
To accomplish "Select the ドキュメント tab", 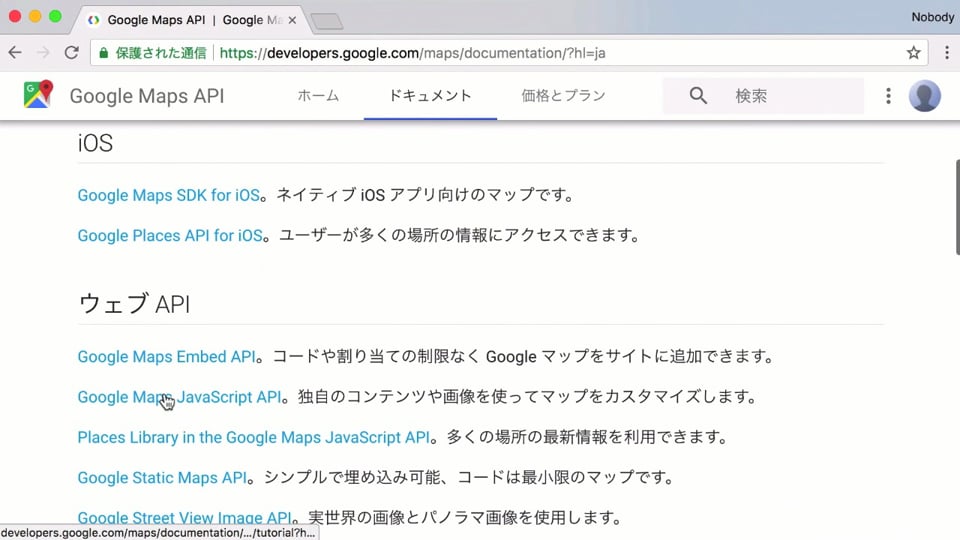I will point(430,96).
